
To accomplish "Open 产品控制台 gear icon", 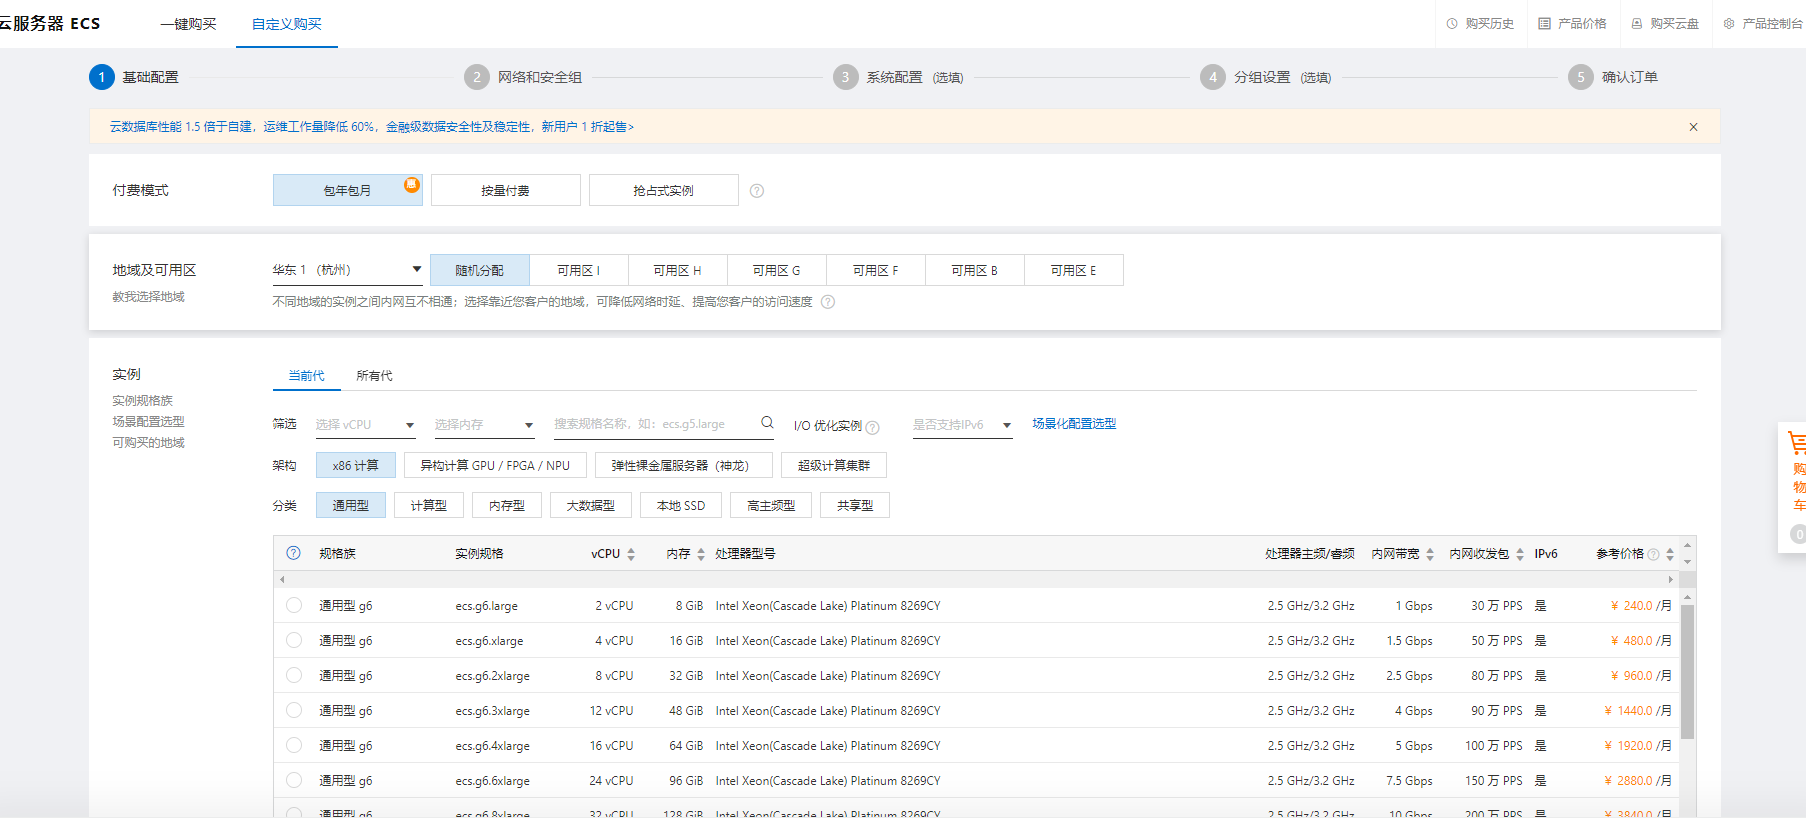I will 1729,23.
